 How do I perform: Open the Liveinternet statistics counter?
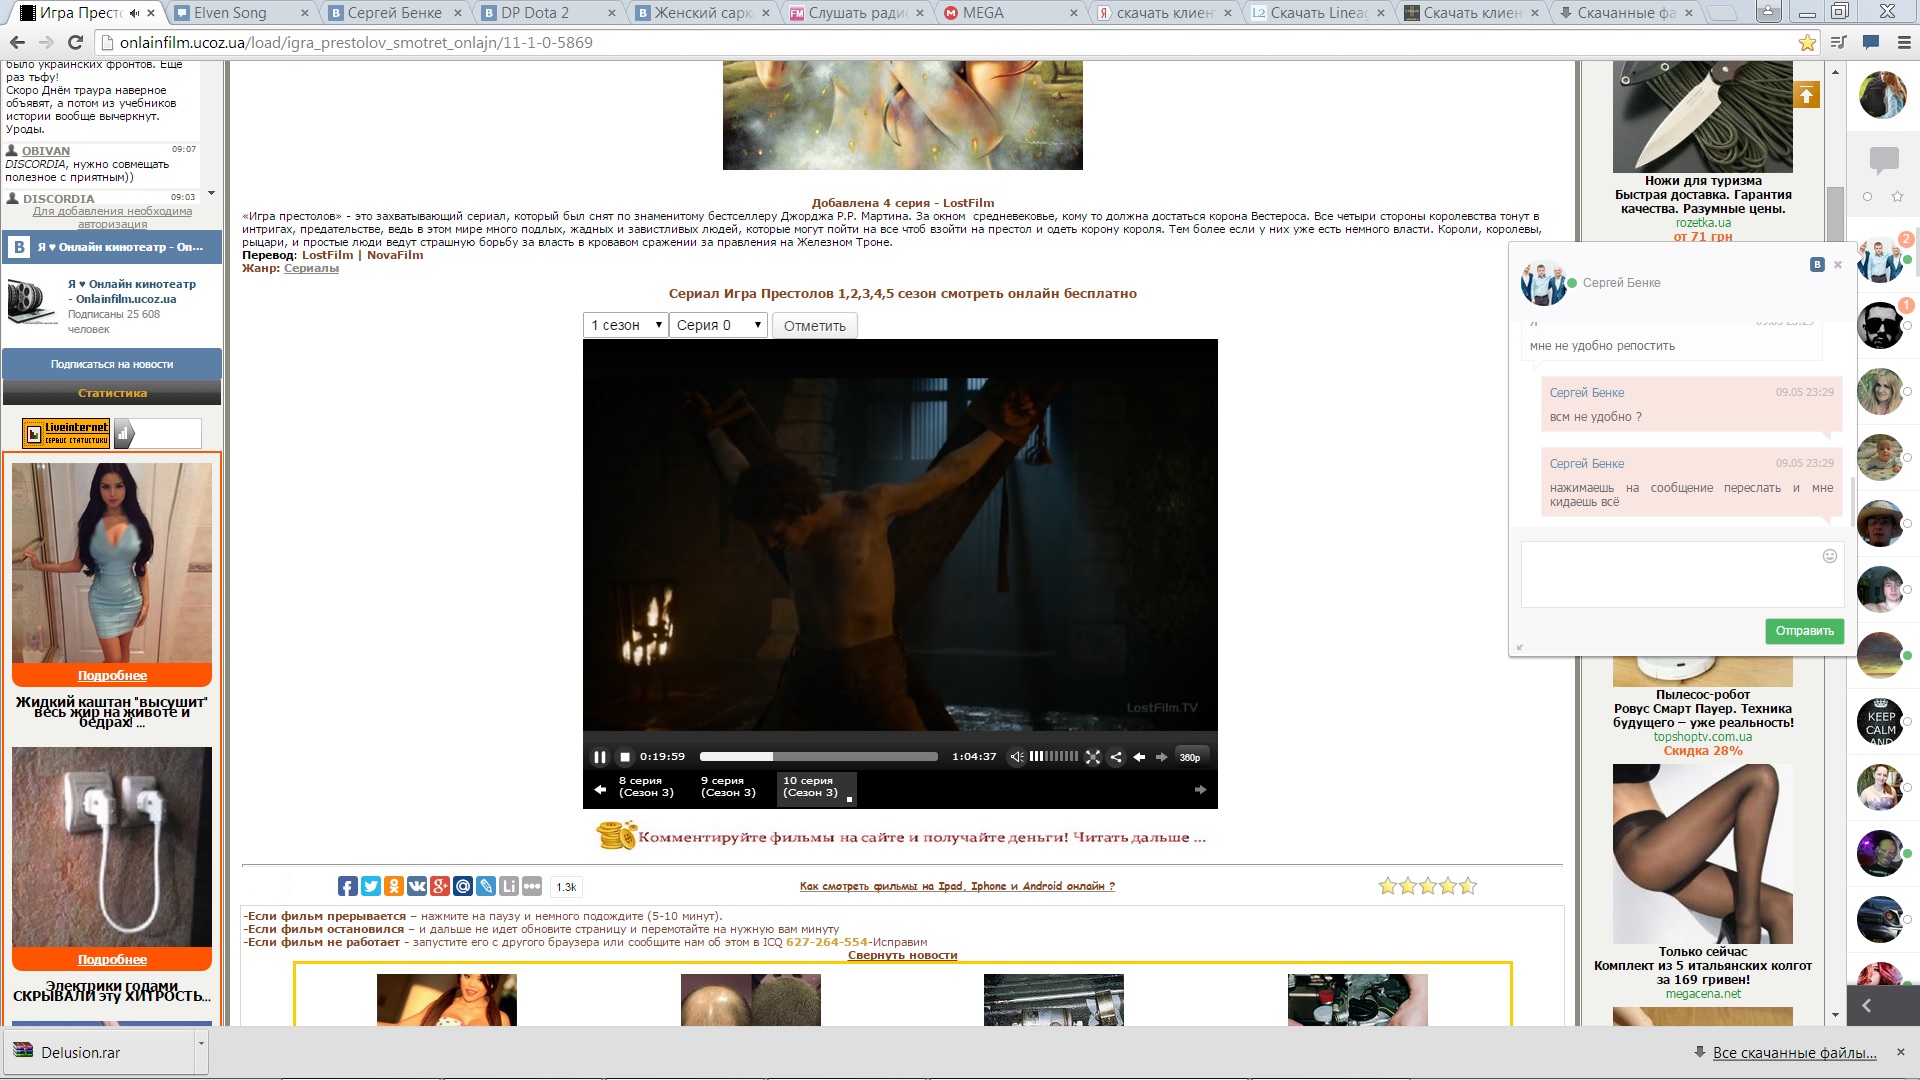pos(67,433)
